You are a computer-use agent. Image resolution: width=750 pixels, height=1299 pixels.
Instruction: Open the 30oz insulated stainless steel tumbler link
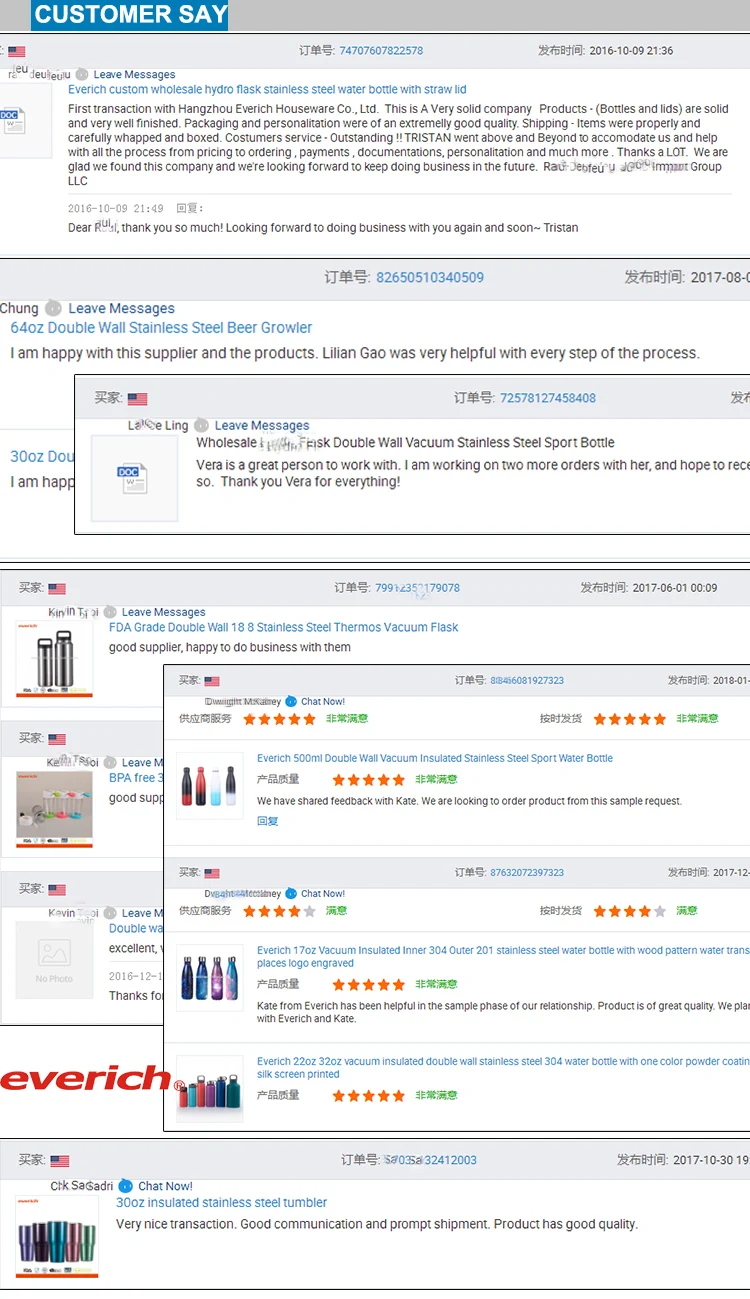(221, 1203)
